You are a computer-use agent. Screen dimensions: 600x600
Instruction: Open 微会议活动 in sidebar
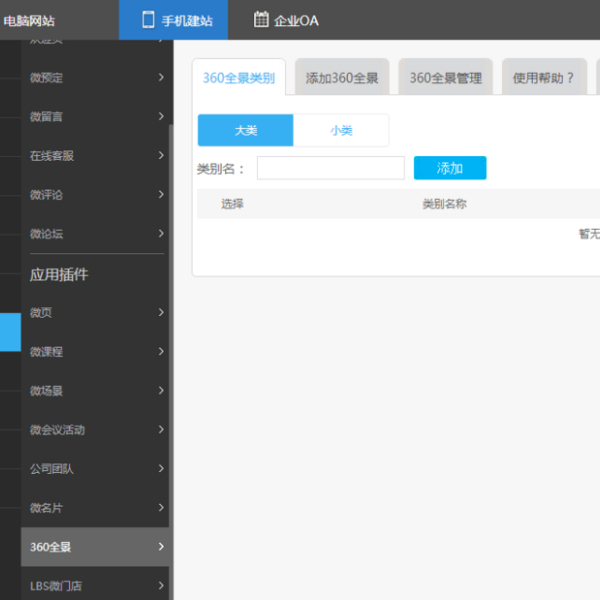pyautogui.click(x=57, y=430)
